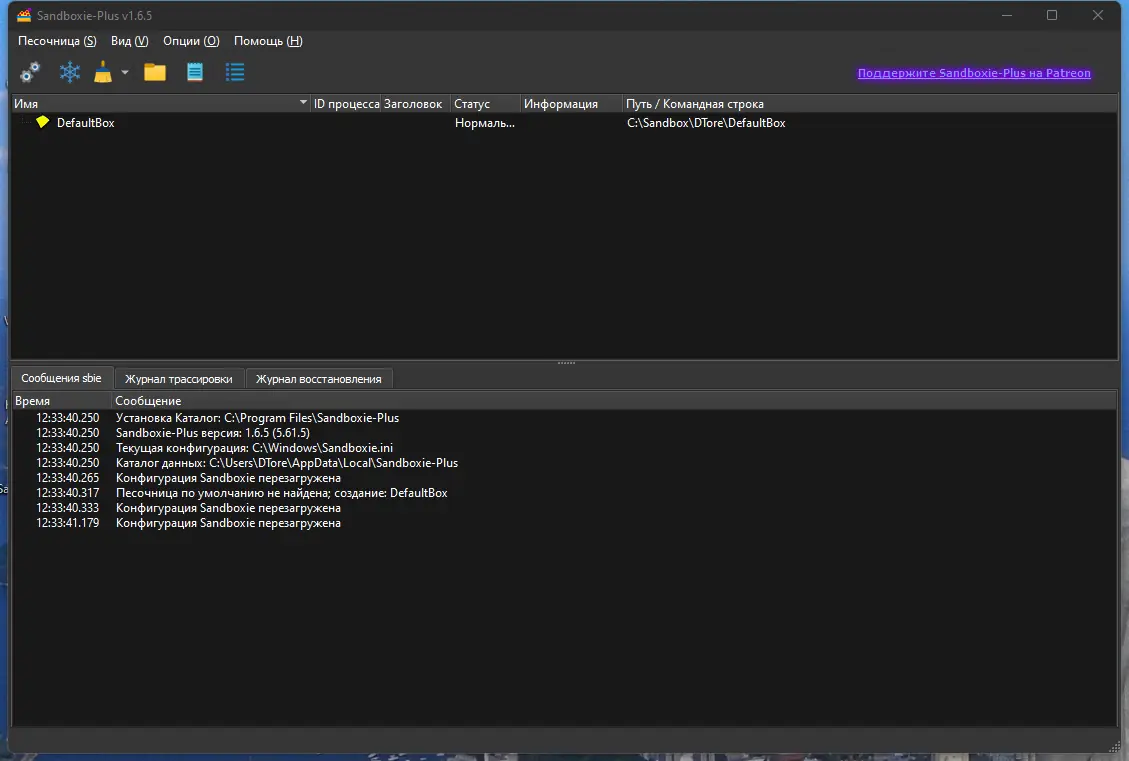
Task: Minimize the Sandboxie-Plus window
Action: 1007,15
